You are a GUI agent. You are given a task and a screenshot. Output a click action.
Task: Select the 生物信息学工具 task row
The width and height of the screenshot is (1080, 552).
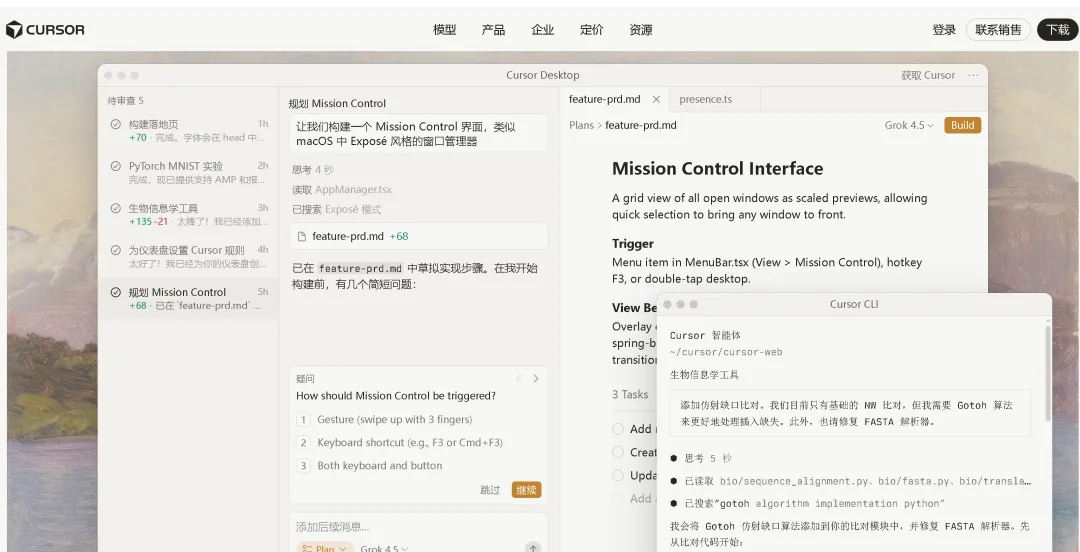pyautogui.click(x=188, y=214)
